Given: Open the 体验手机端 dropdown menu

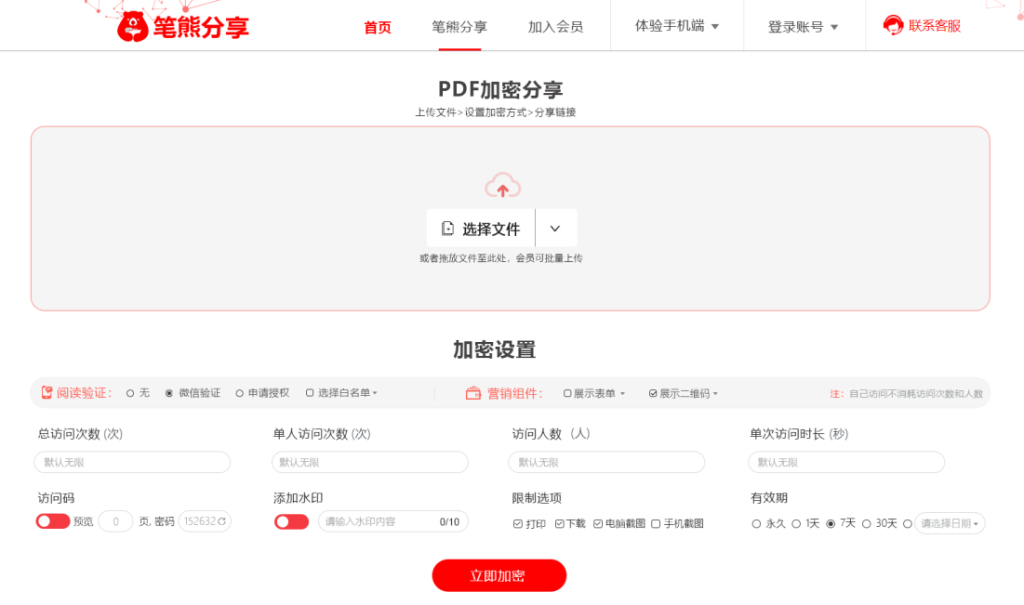Looking at the screenshot, I should (677, 26).
